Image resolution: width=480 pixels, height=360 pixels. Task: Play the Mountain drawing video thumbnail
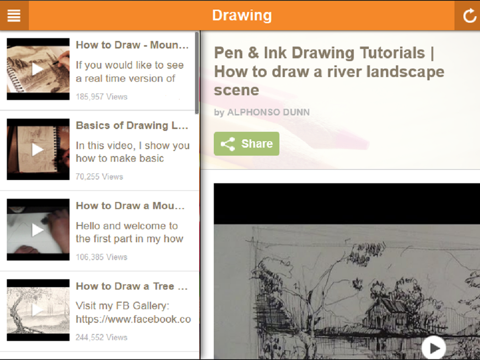point(38,69)
